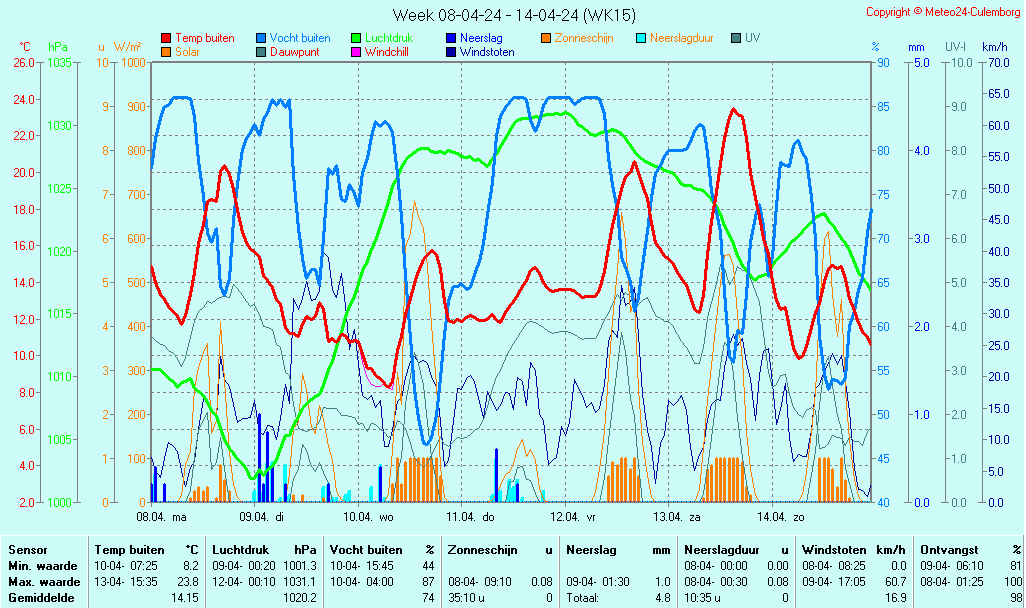This screenshot has width=1026, height=608.
Task: Click the UV legend color box
Action: point(735,38)
